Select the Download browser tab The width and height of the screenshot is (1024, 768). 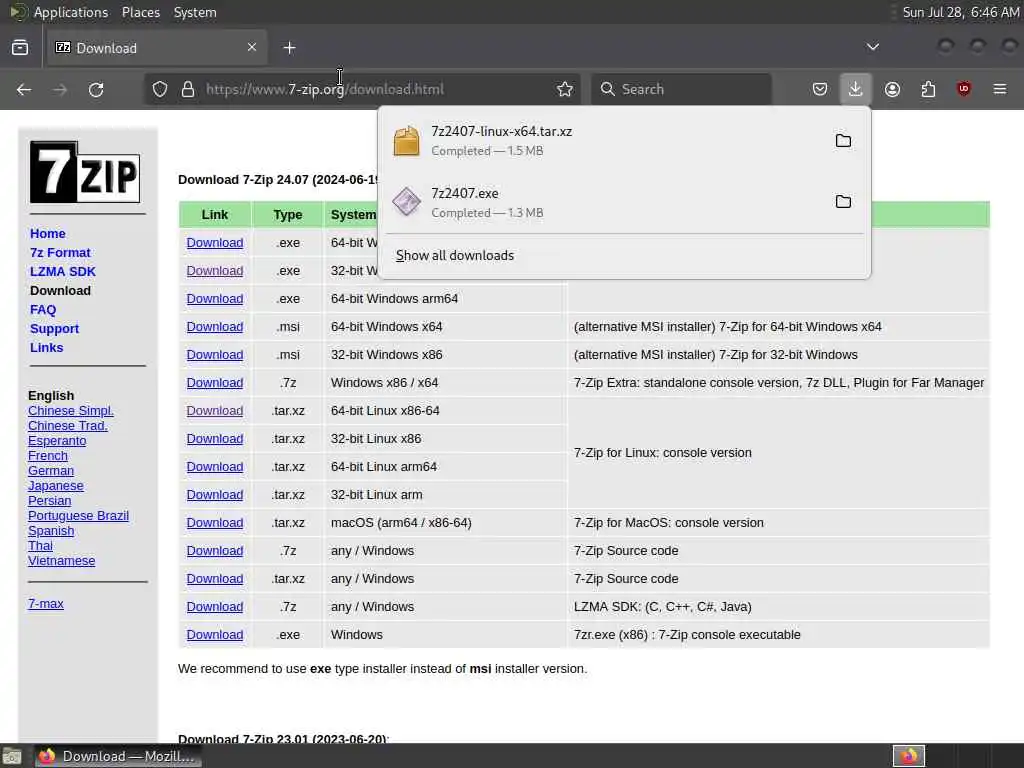(x=155, y=48)
